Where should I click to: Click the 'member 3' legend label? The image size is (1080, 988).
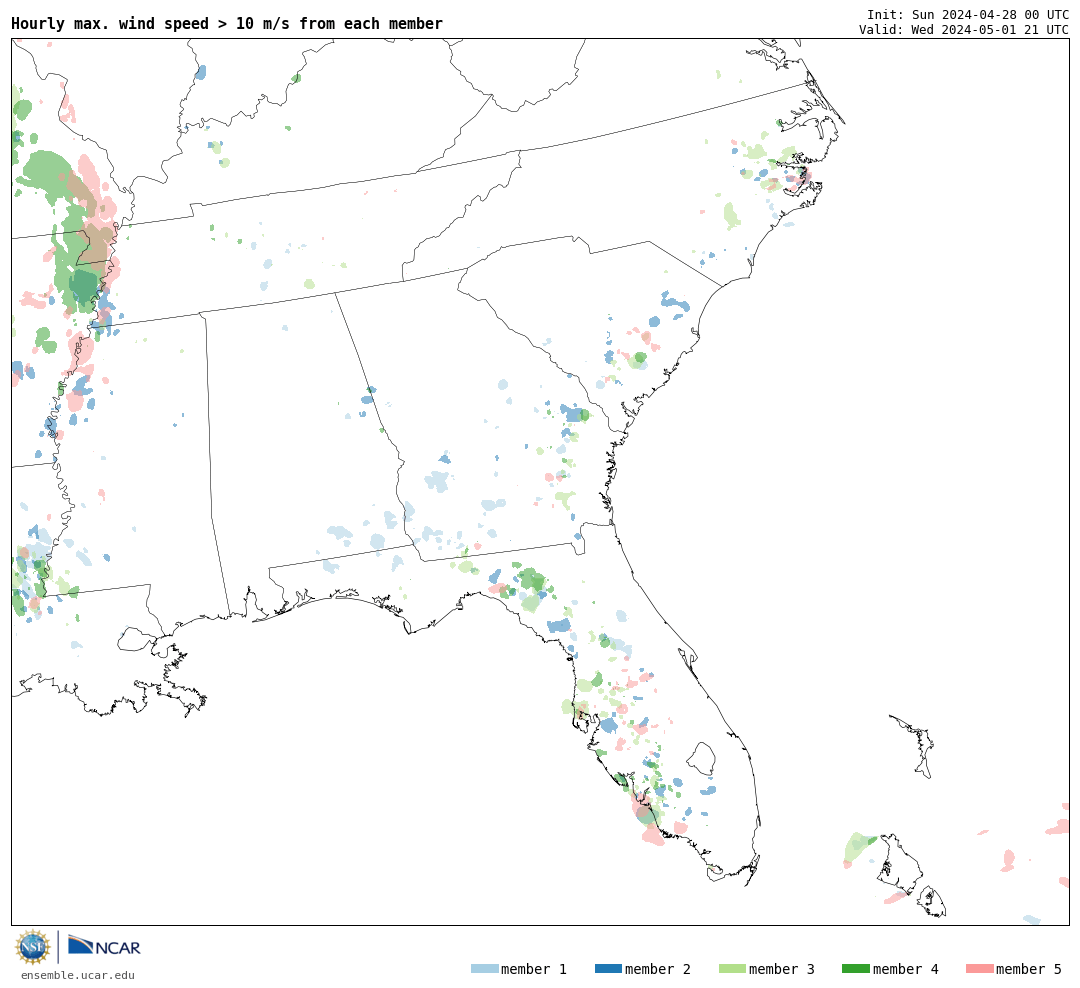[782, 969]
